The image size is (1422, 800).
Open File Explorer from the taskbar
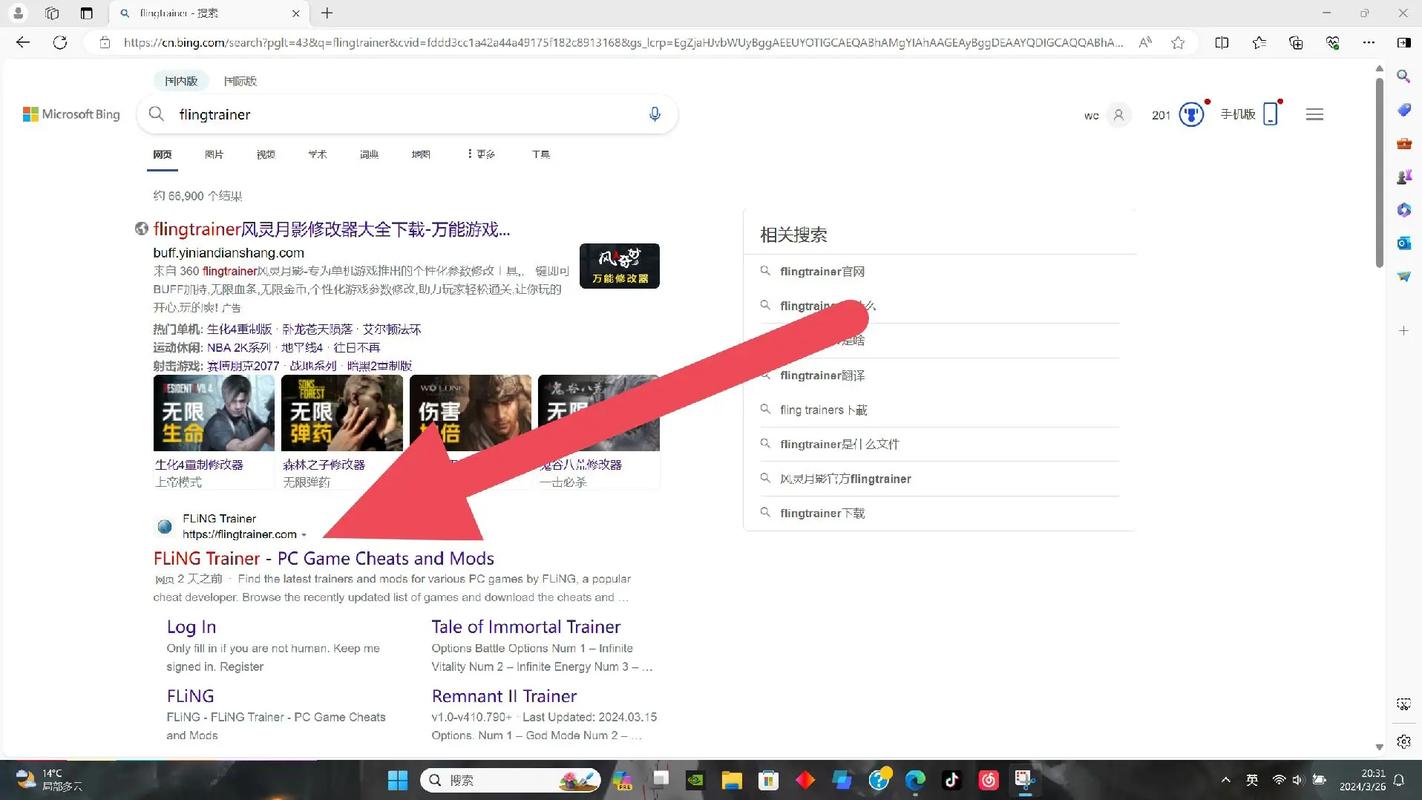(x=731, y=780)
